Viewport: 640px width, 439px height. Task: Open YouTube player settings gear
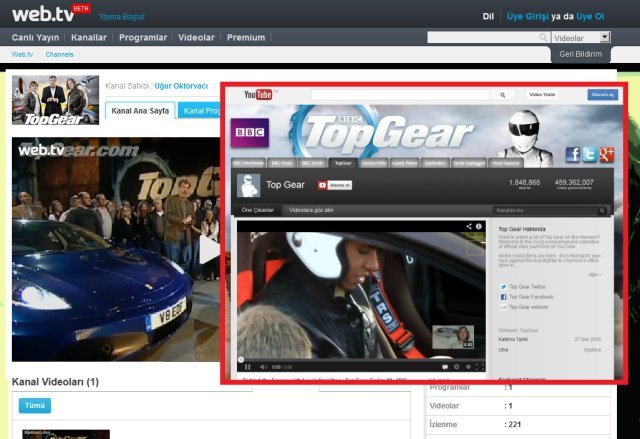pyautogui.click(x=457, y=367)
